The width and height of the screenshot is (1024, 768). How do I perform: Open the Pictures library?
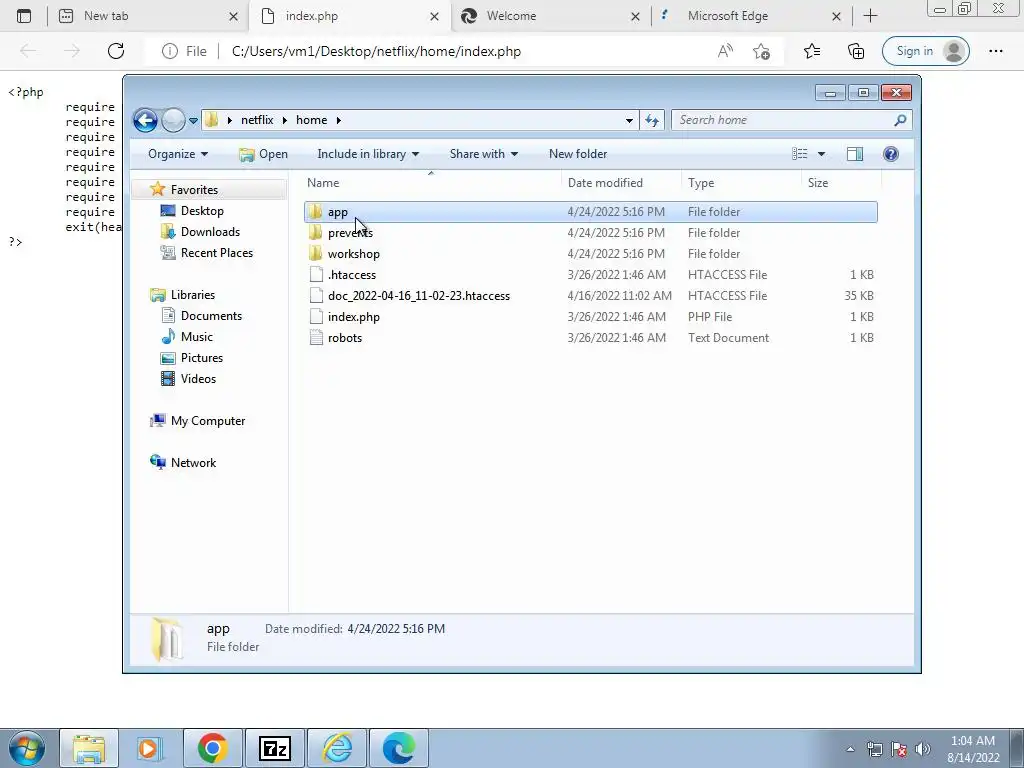tap(202, 358)
